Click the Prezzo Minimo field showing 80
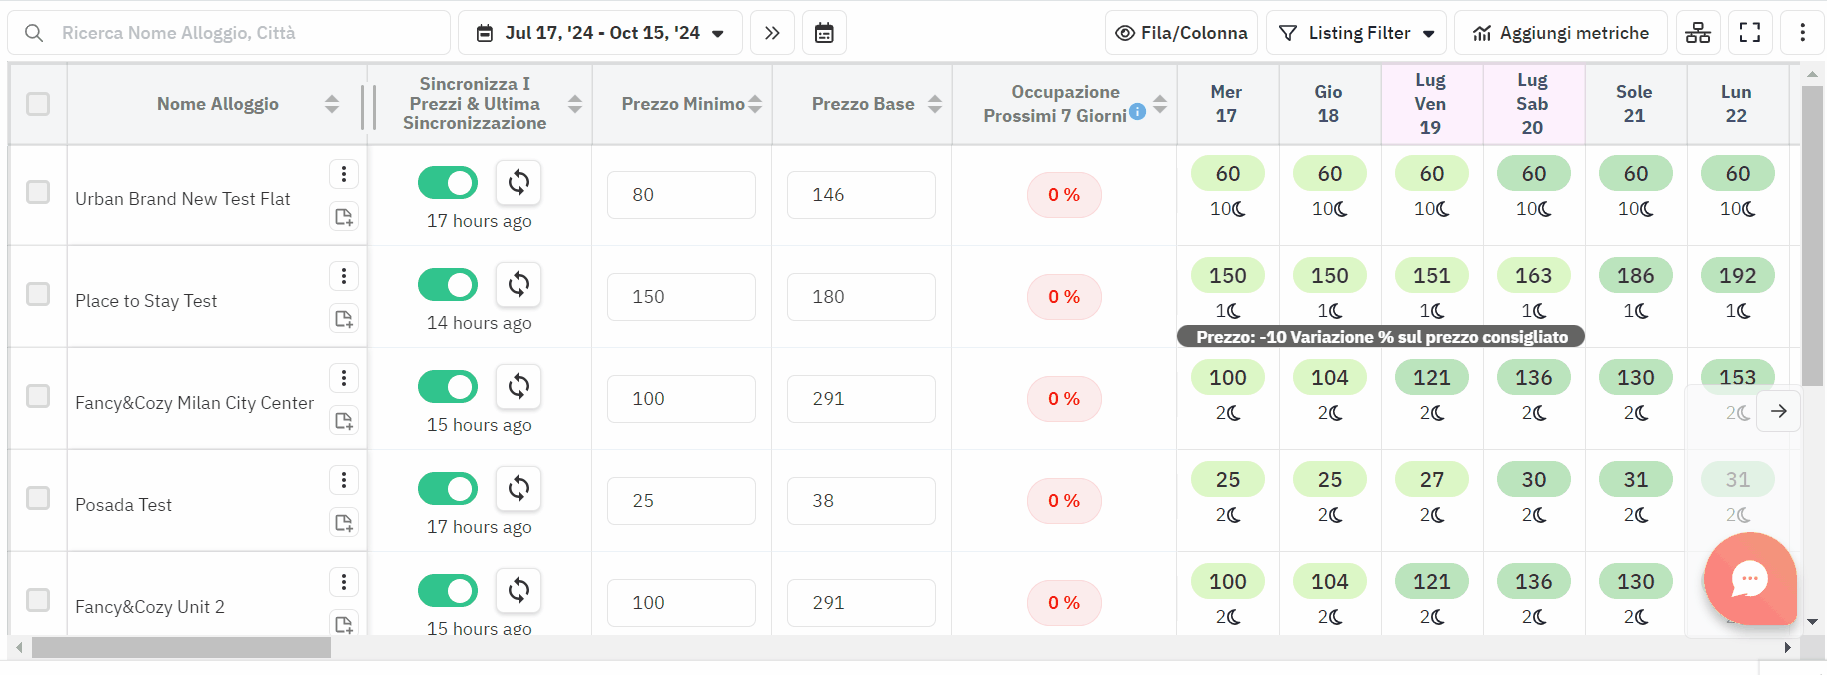This screenshot has width=1827, height=675. coord(681,195)
